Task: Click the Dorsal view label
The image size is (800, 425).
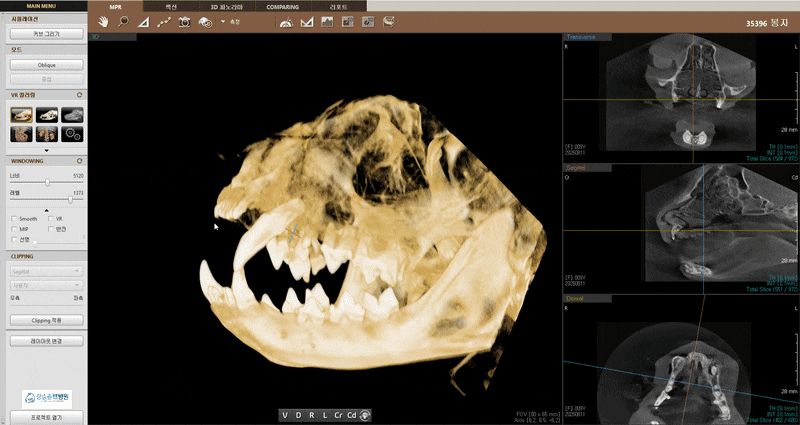Action: point(587,298)
